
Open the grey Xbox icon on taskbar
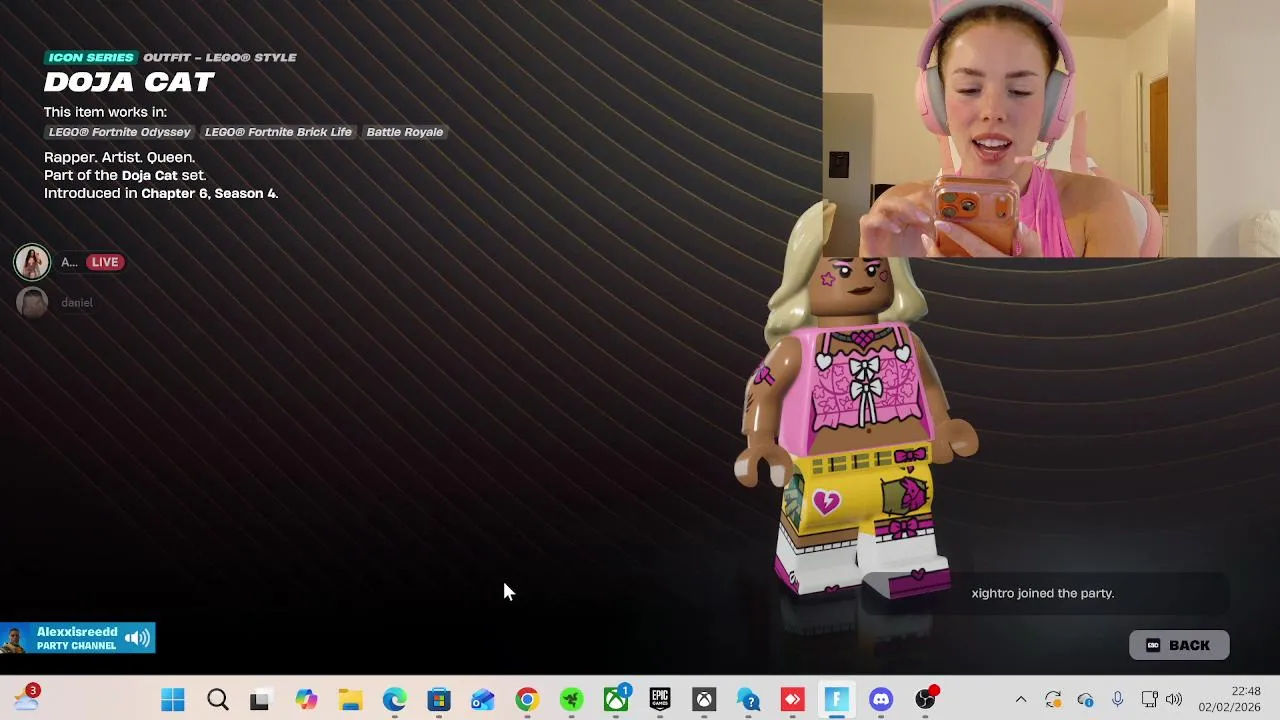tap(704, 700)
